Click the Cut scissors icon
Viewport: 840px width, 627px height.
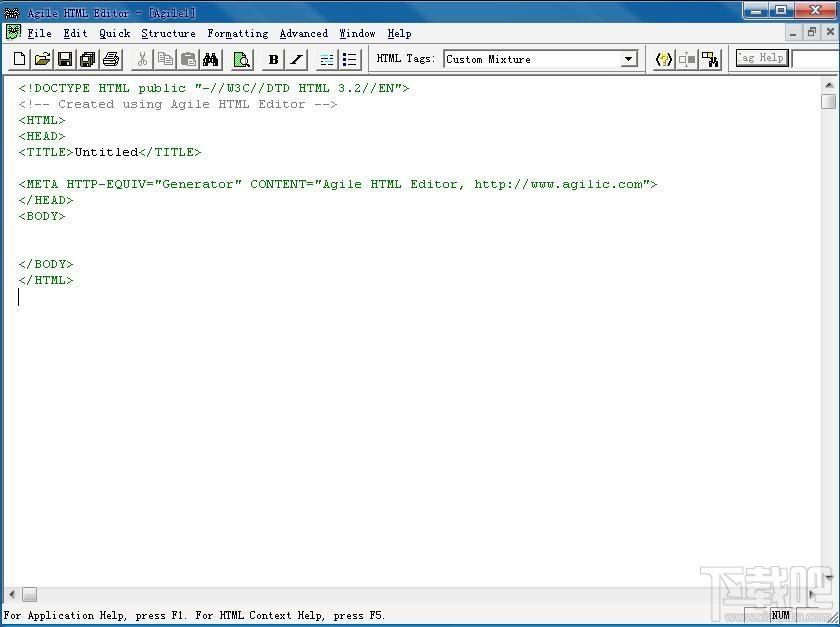click(x=142, y=59)
